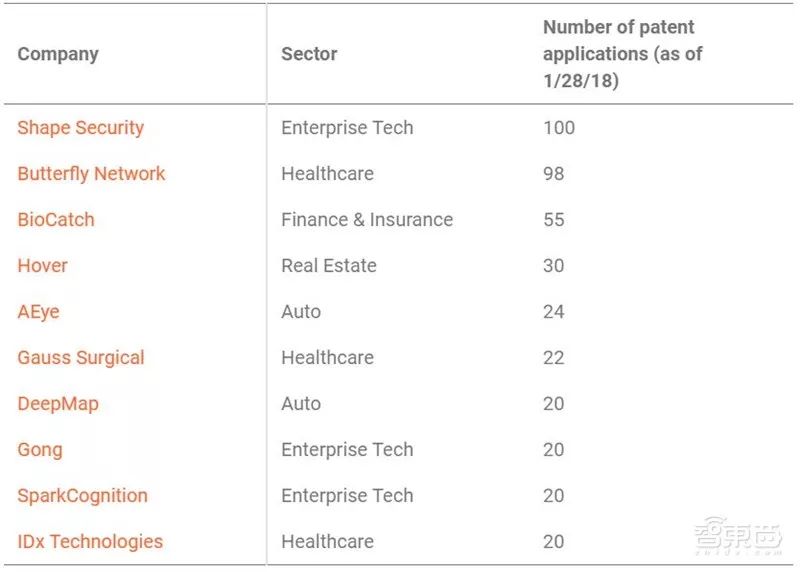Follow the AEye company link

pyautogui.click(x=39, y=312)
